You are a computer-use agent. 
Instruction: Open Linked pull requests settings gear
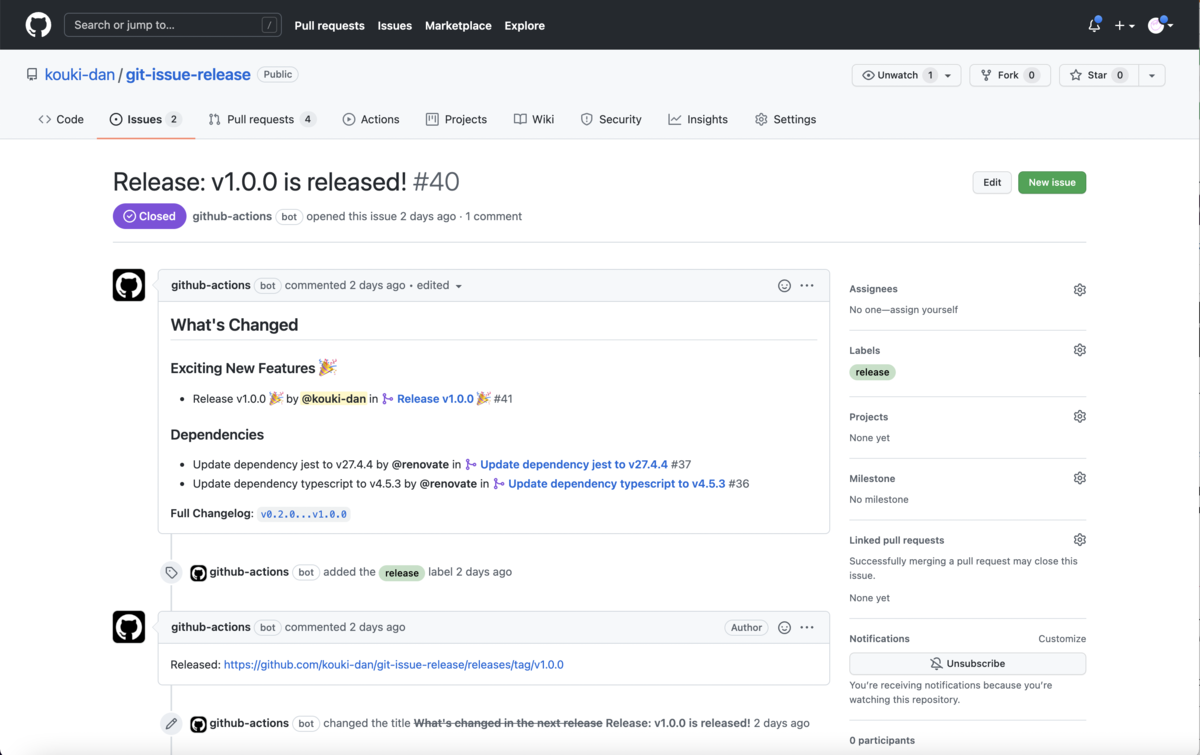click(1079, 540)
